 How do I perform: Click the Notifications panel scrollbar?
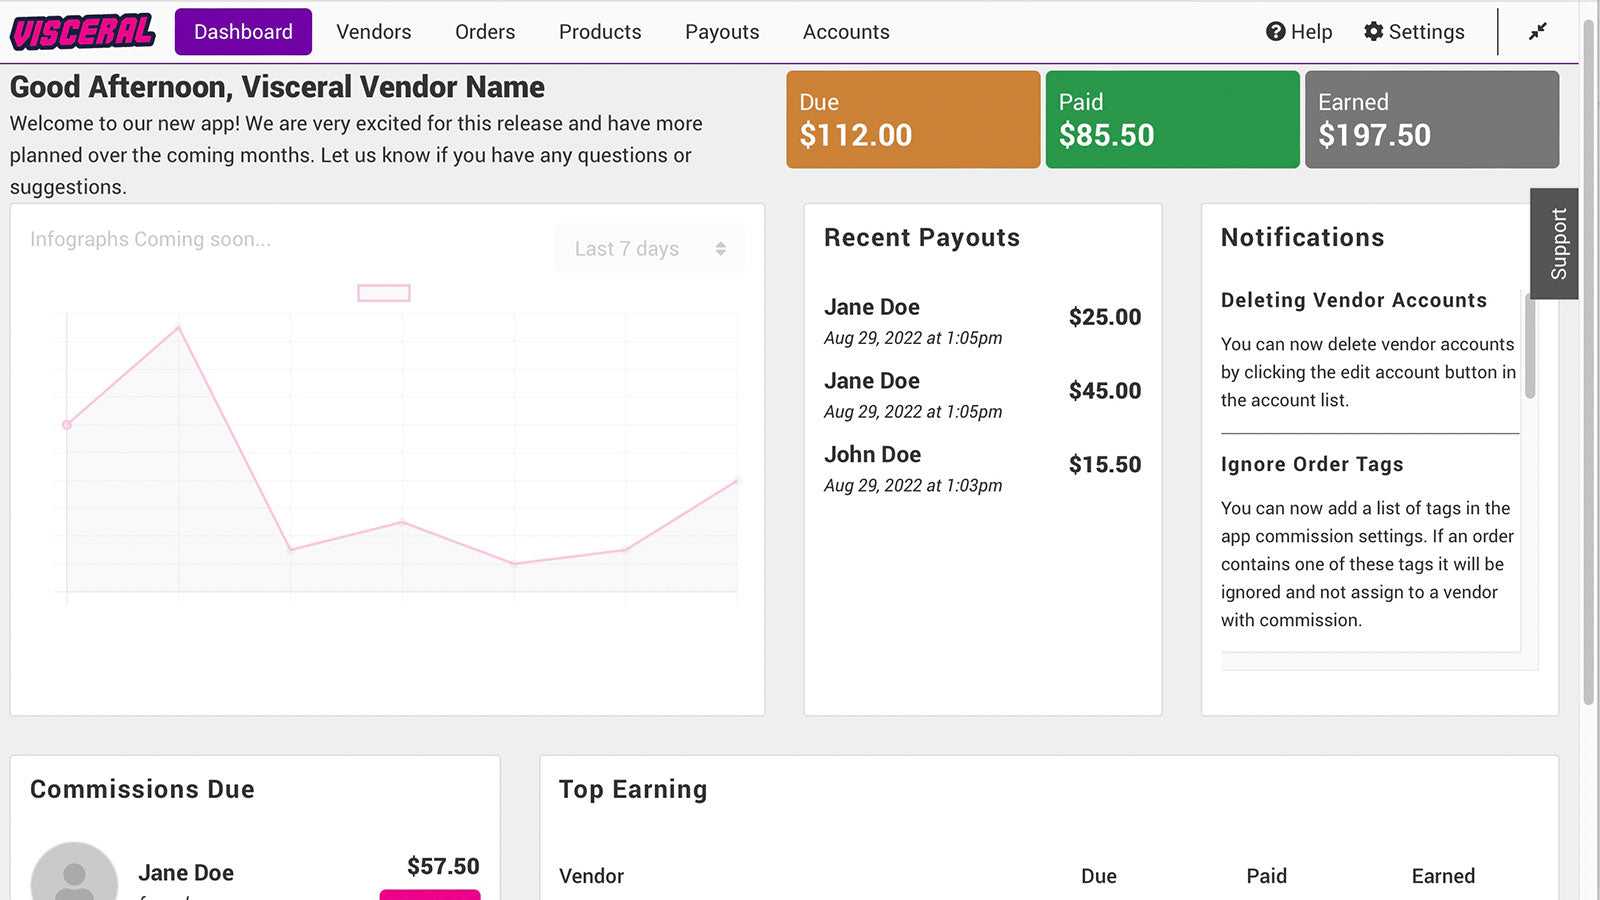click(x=1530, y=345)
